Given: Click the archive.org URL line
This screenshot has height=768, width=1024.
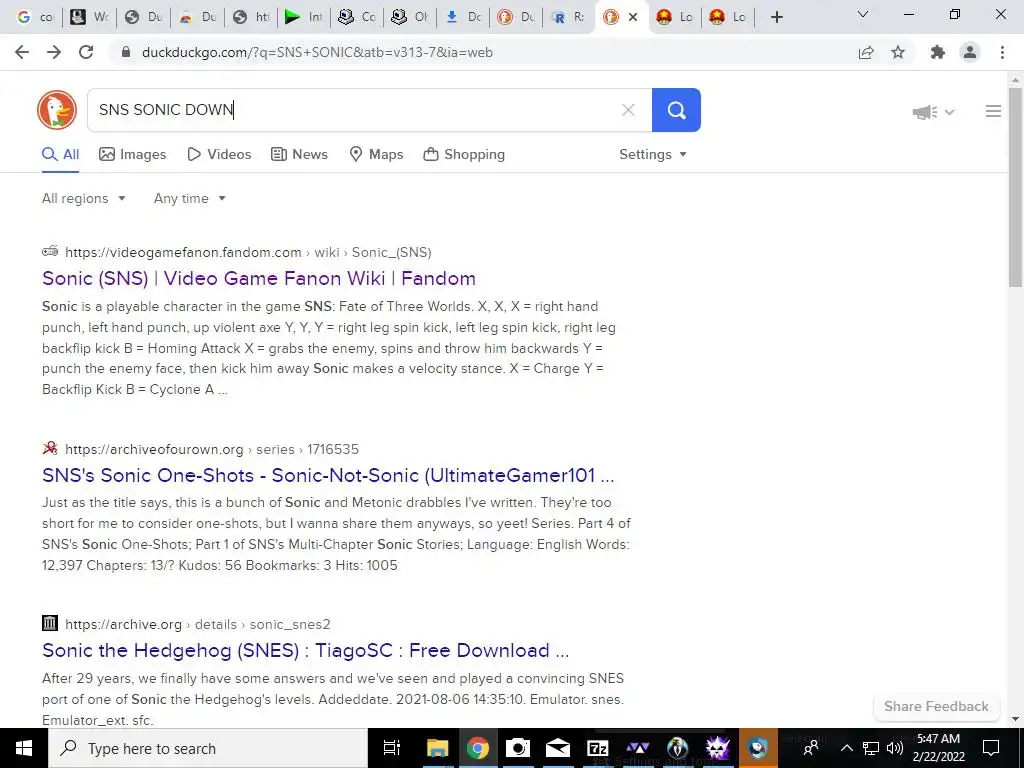Looking at the screenshot, I should pos(197,625).
